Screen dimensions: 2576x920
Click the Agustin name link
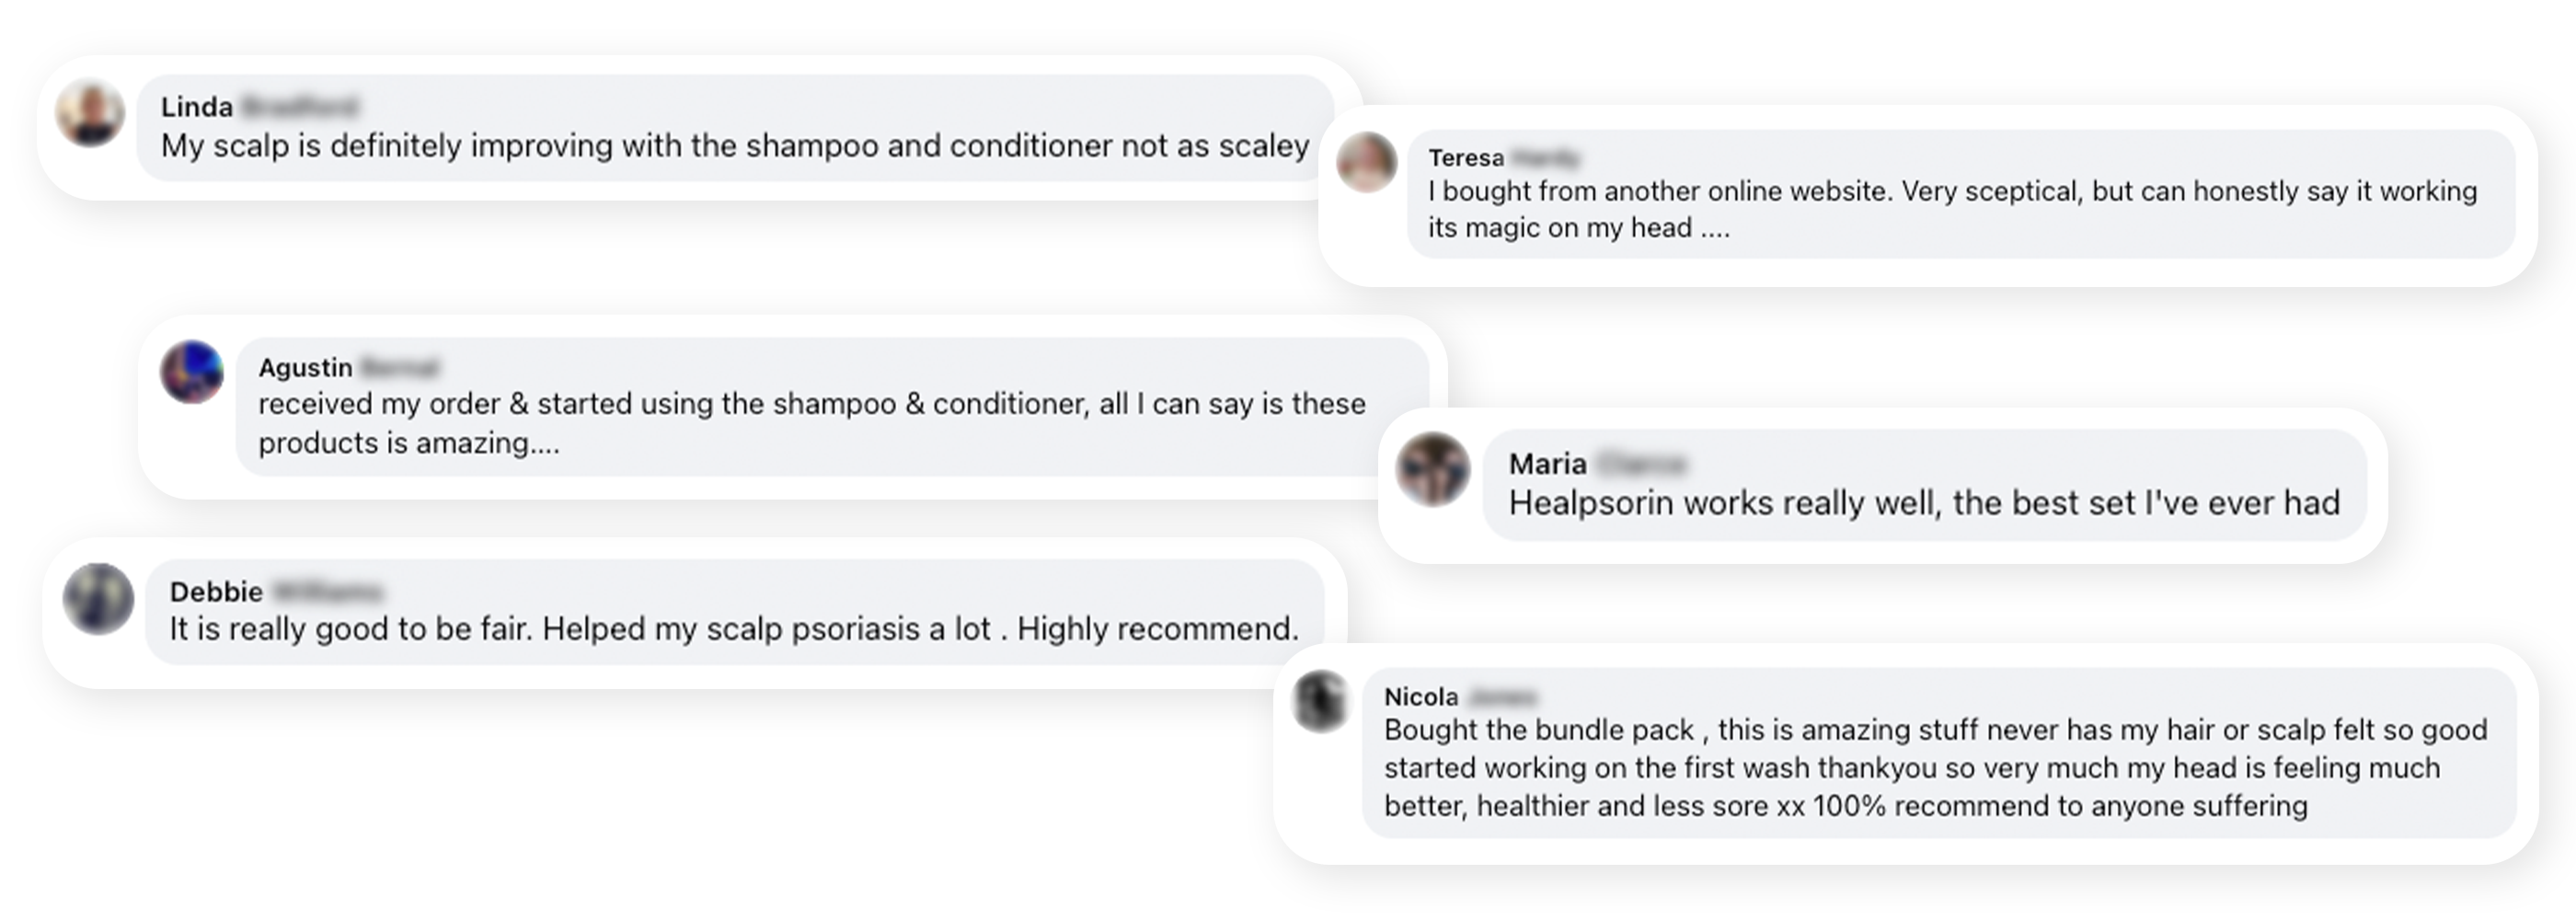305,368
